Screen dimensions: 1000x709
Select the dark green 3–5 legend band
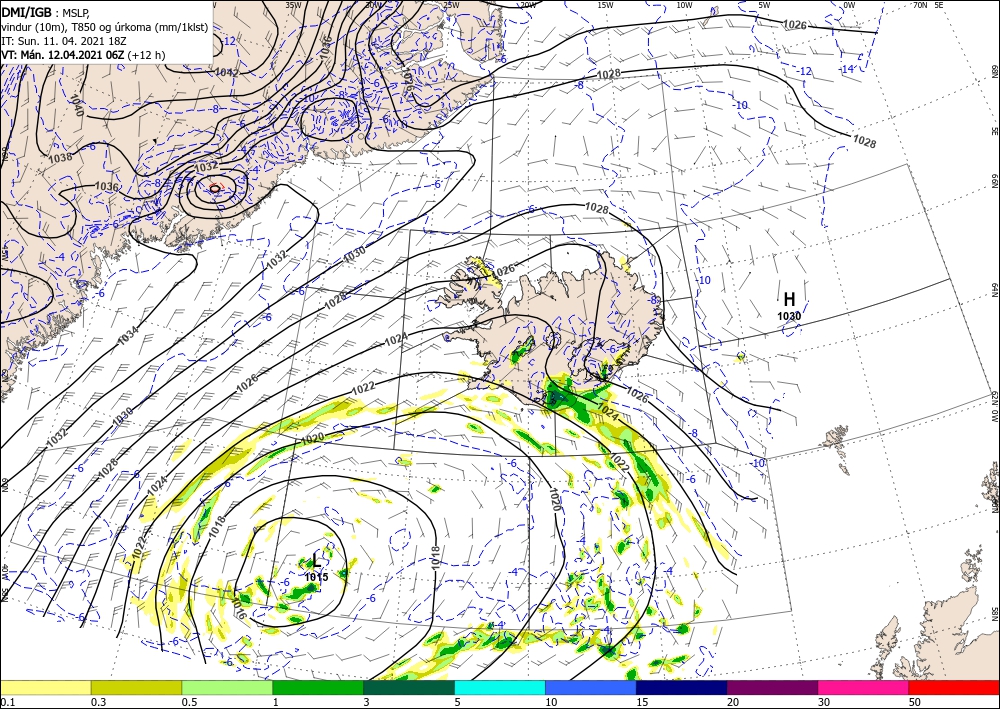coord(409,688)
